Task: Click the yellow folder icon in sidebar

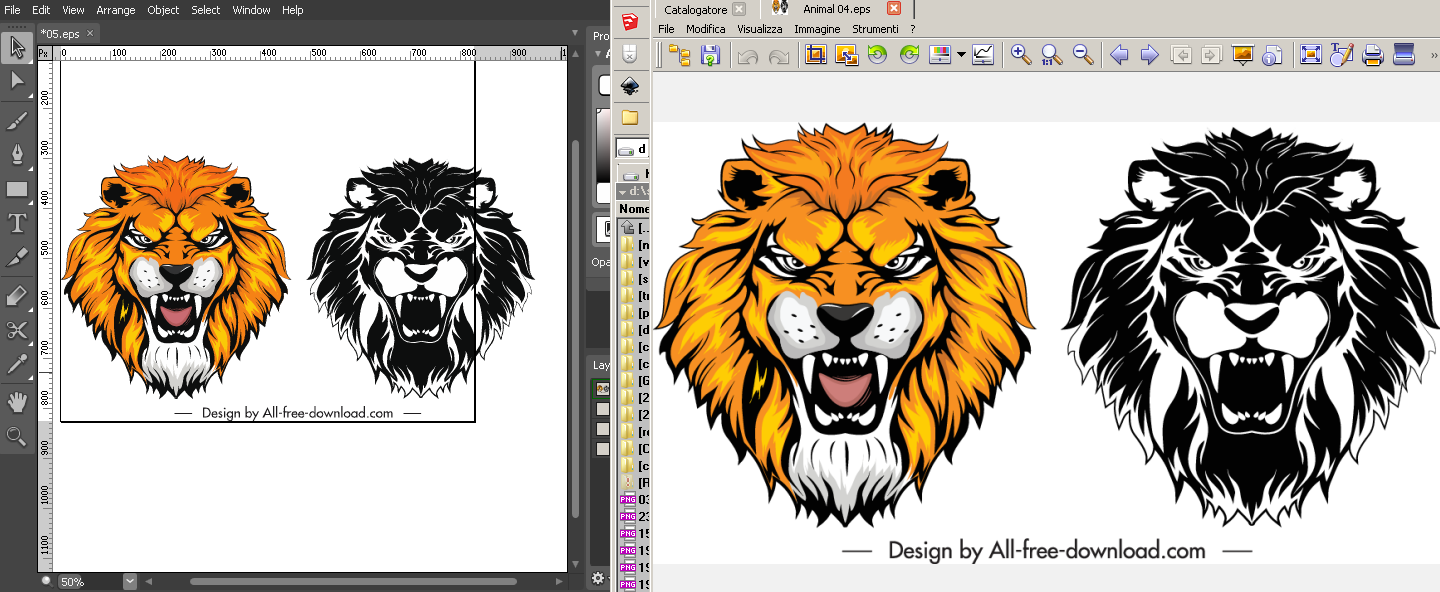Action: click(x=630, y=118)
